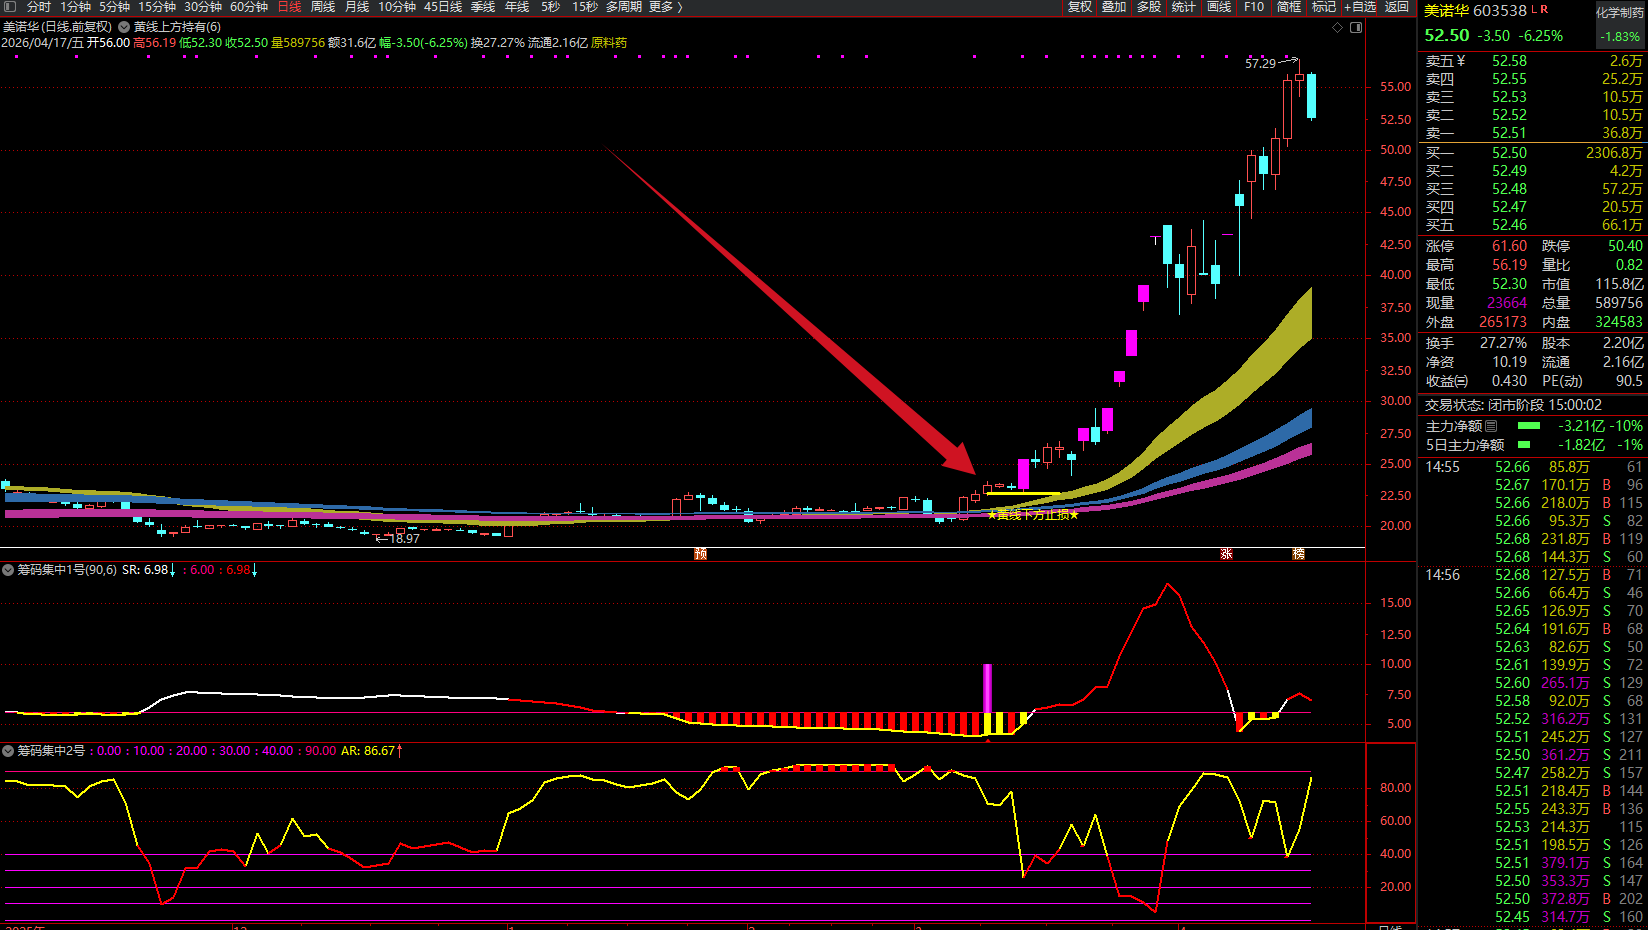
Task: Click the L margin-trading badge near stock code
Action: [x=1534, y=9]
